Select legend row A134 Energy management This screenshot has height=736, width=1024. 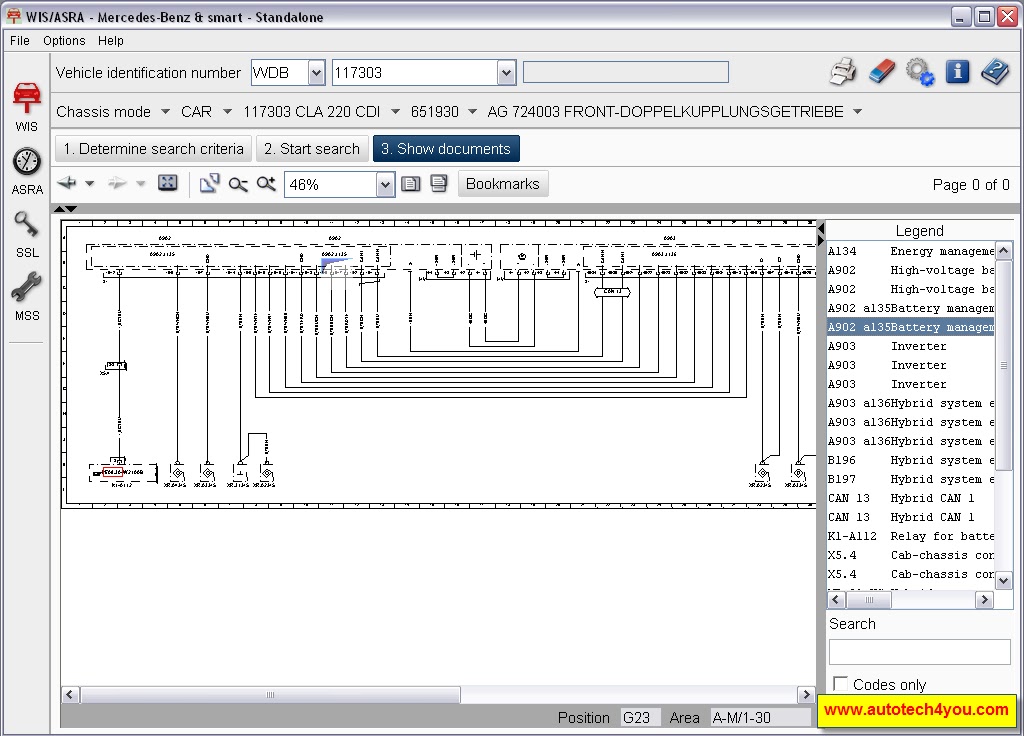coord(910,251)
